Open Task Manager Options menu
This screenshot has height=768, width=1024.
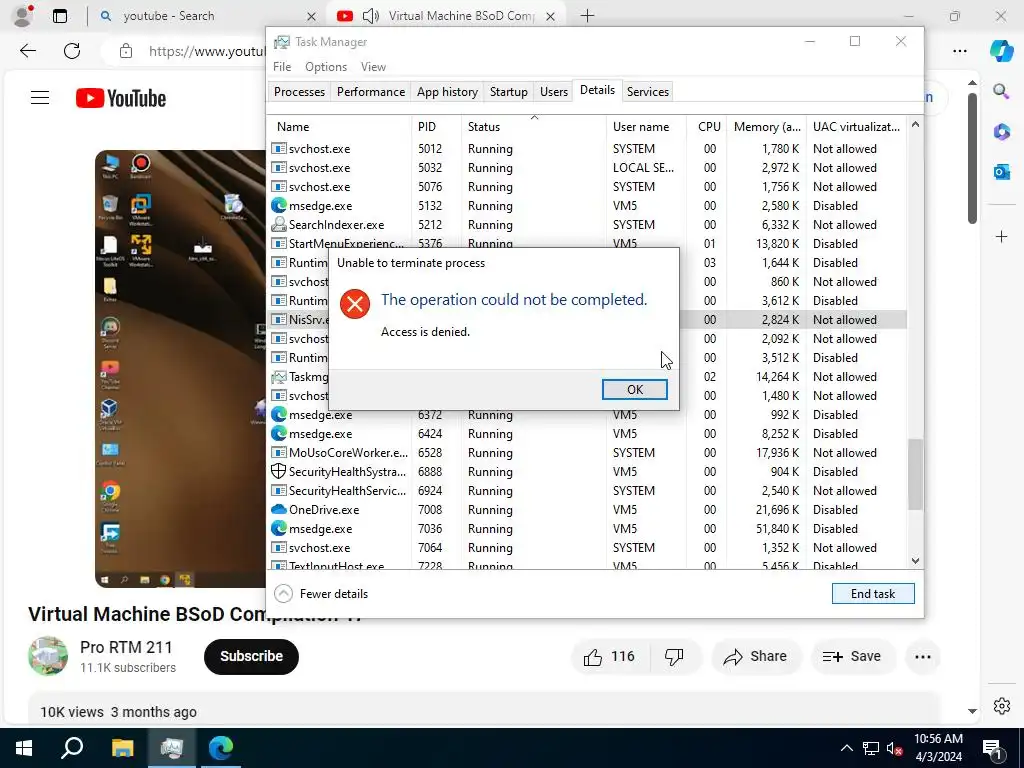pyautogui.click(x=326, y=67)
